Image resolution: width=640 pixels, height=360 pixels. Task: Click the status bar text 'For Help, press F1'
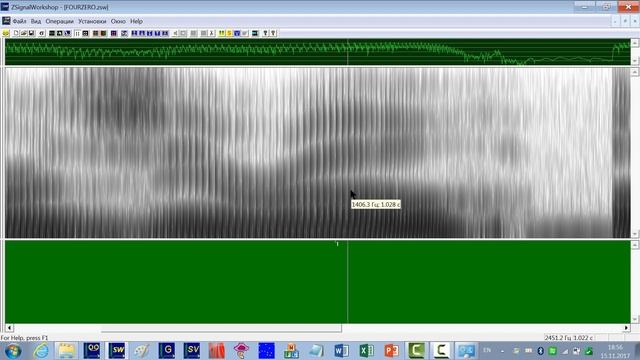click(x=24, y=338)
